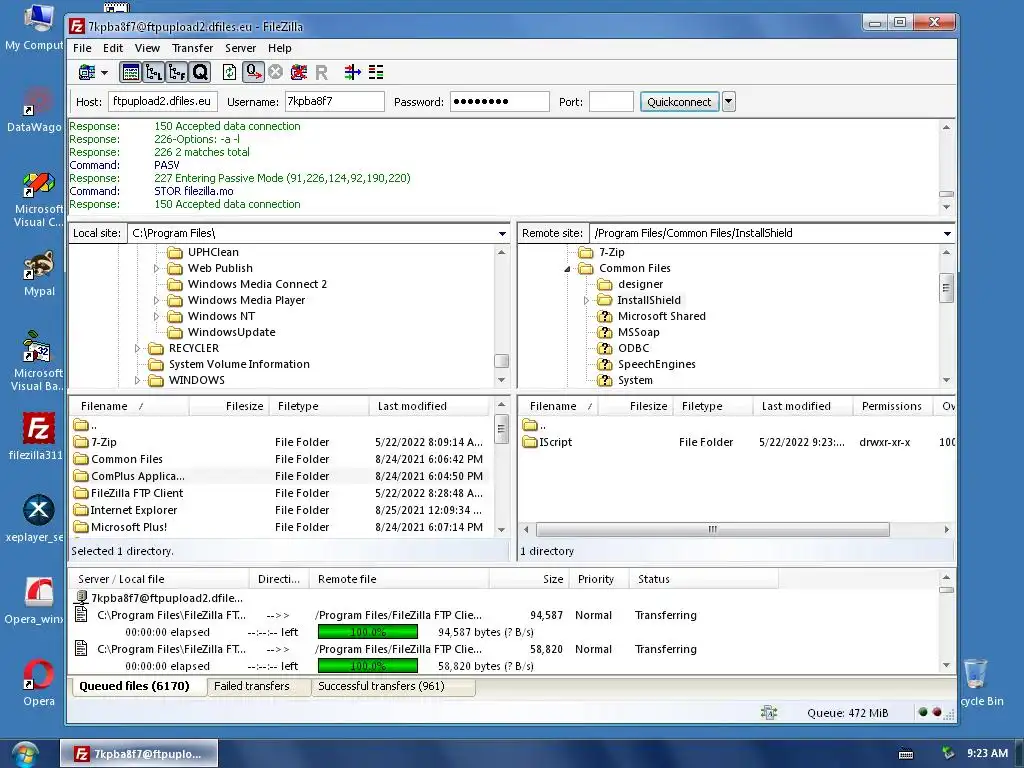Screen dimensions: 1024x768
Task: Expand the remote InstallShield folder
Action: 586,300
